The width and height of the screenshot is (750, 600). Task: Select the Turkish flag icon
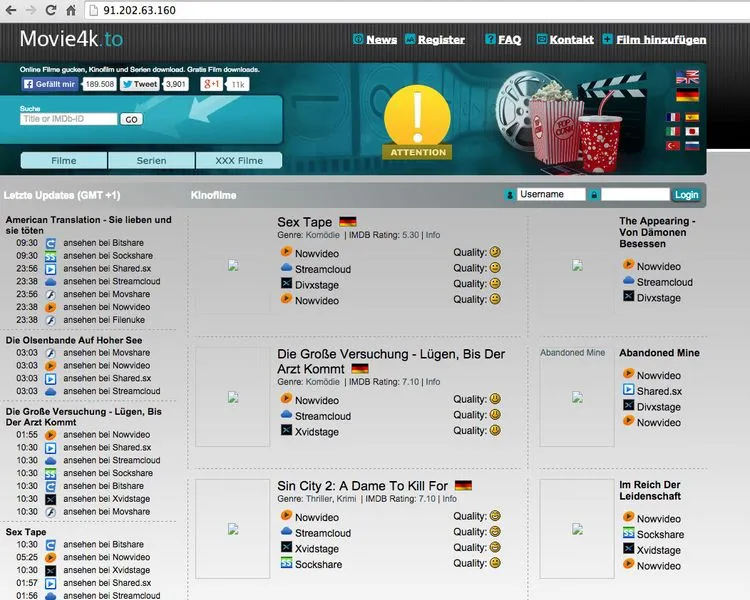pos(673,145)
